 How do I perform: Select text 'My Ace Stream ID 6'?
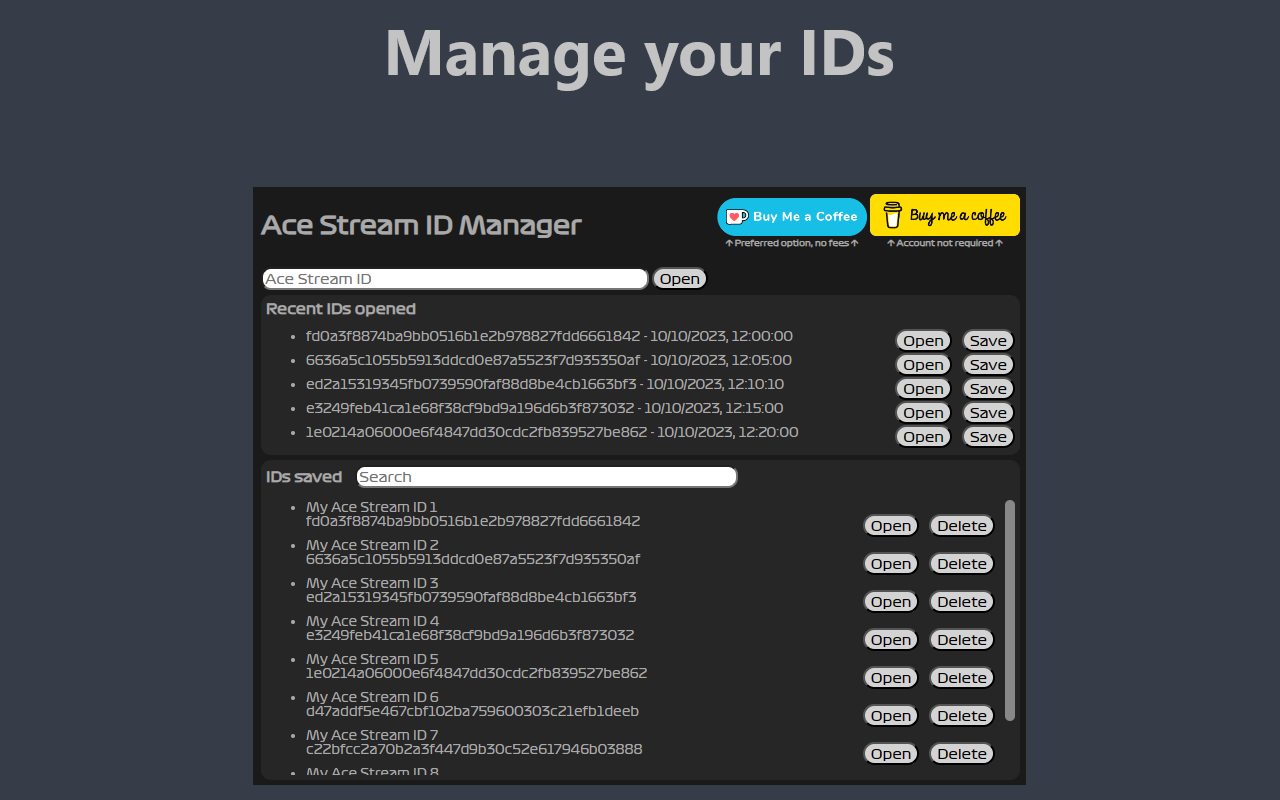[x=372, y=697]
